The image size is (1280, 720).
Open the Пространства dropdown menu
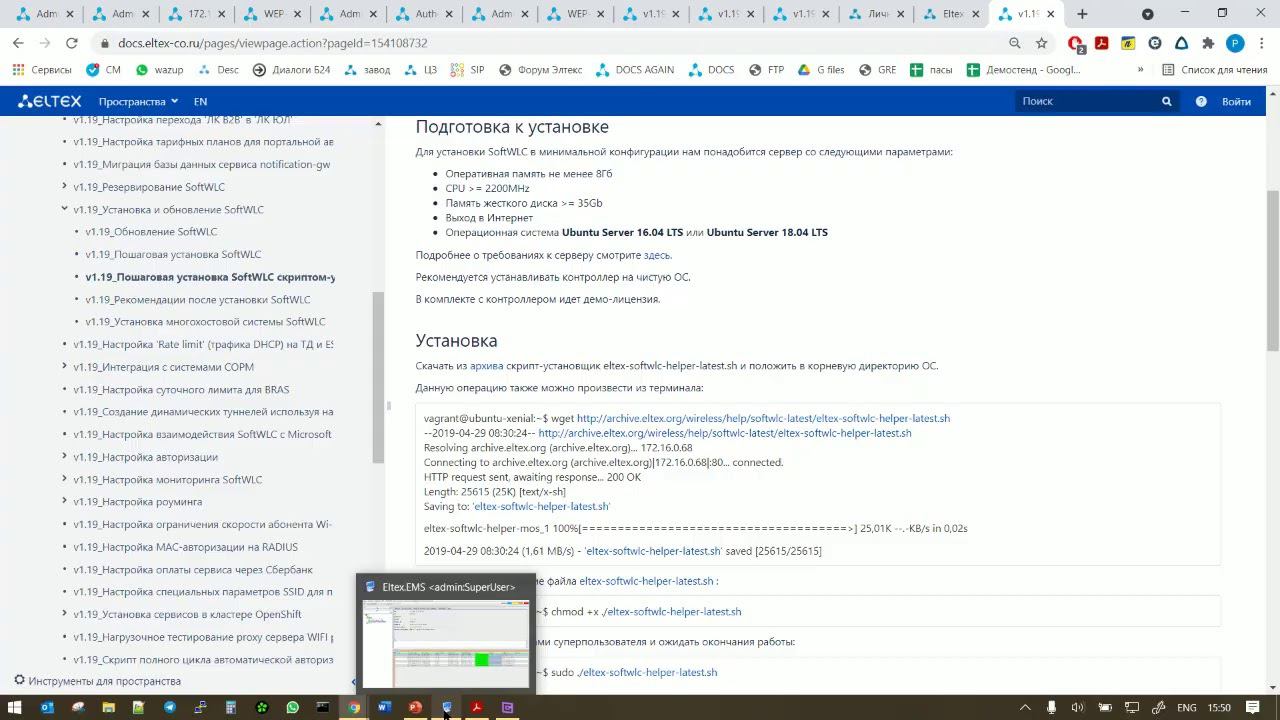(138, 101)
